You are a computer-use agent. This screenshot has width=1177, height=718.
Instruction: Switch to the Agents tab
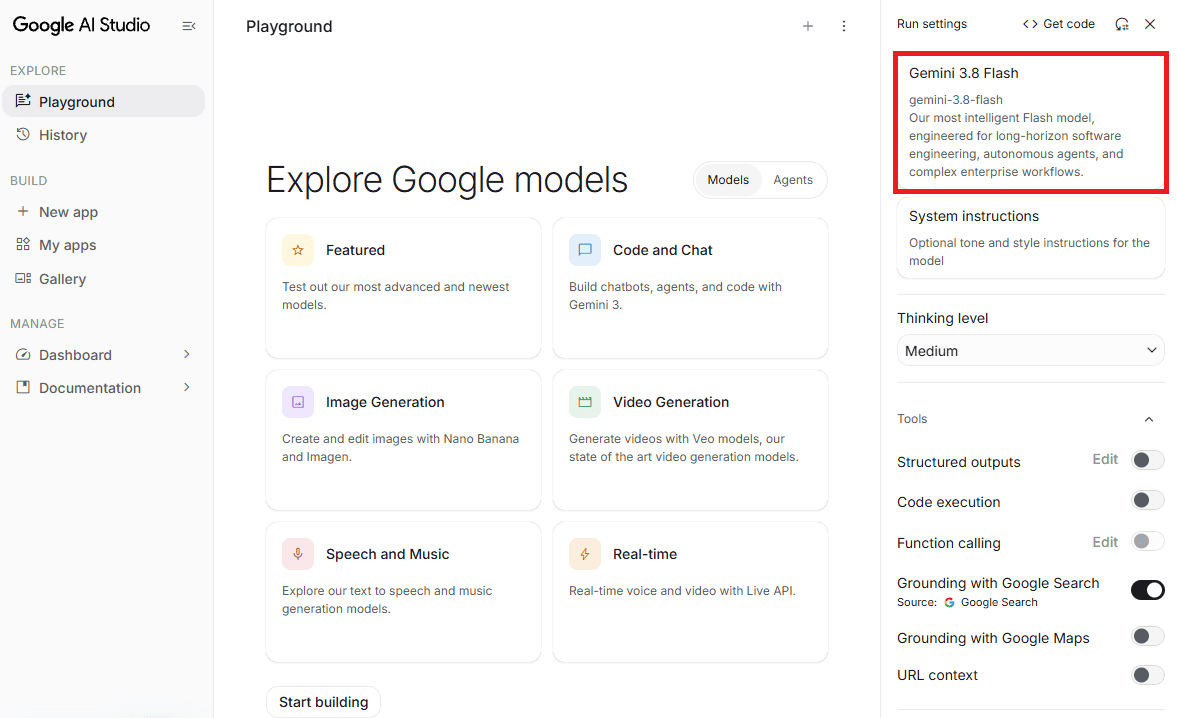click(793, 180)
